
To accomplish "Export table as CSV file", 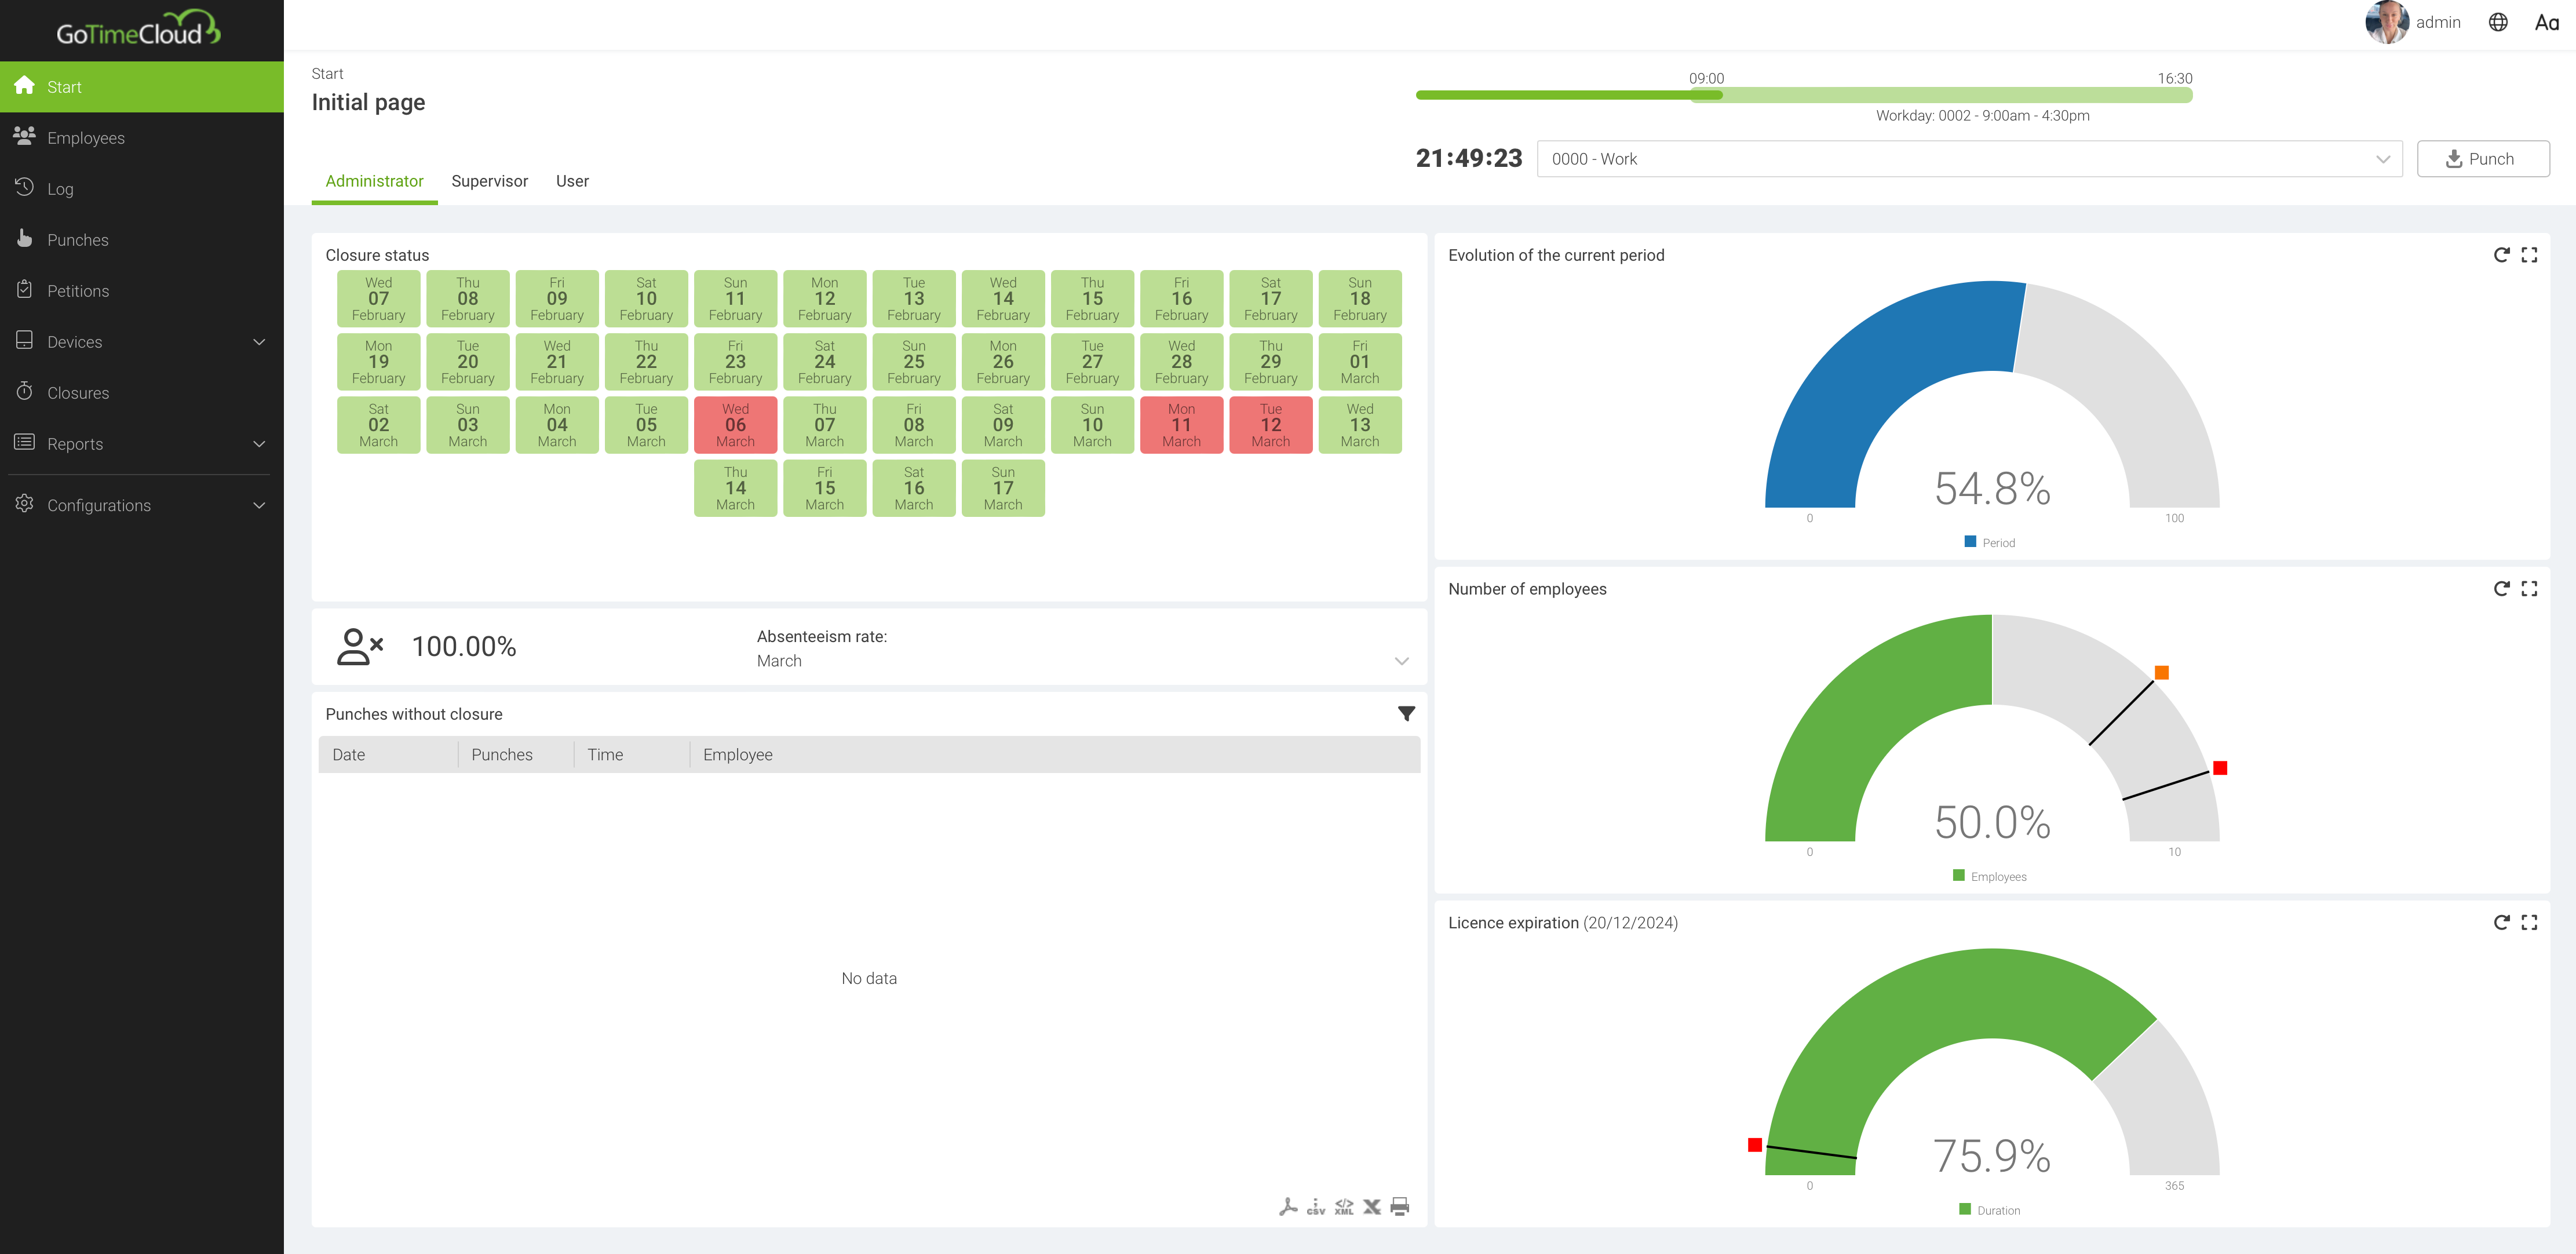I will coord(1316,1206).
